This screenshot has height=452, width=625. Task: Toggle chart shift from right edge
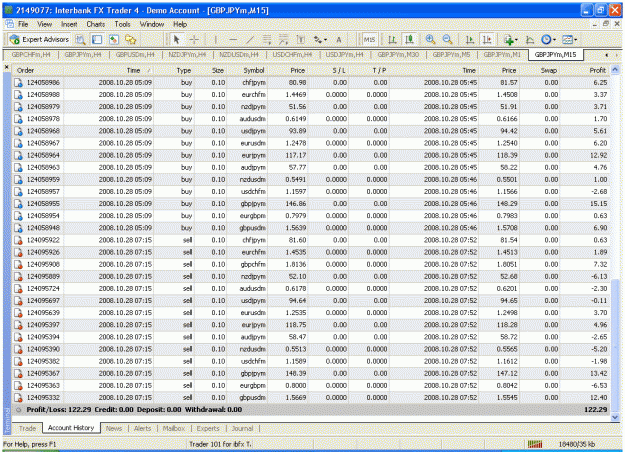pos(487,39)
